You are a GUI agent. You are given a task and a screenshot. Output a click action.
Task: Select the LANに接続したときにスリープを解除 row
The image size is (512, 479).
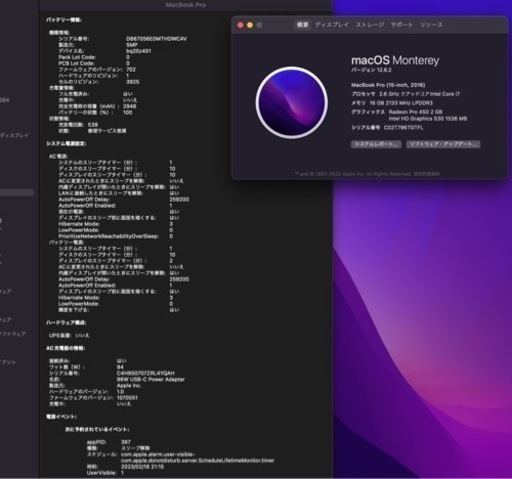[x=119, y=193]
